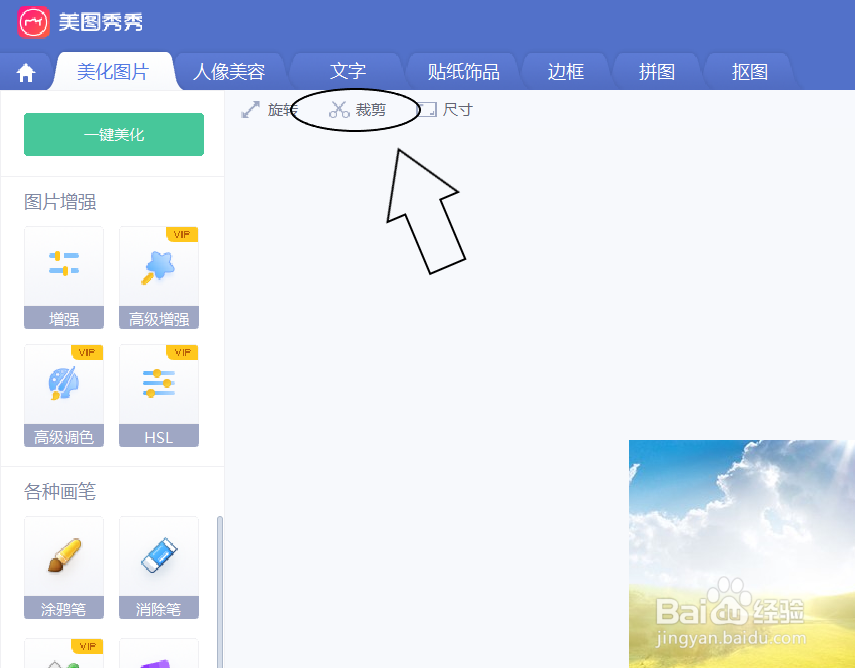Image resolution: width=855 pixels, height=668 pixels.
Task: Open the 尺寸 size tool
Action: [x=444, y=110]
